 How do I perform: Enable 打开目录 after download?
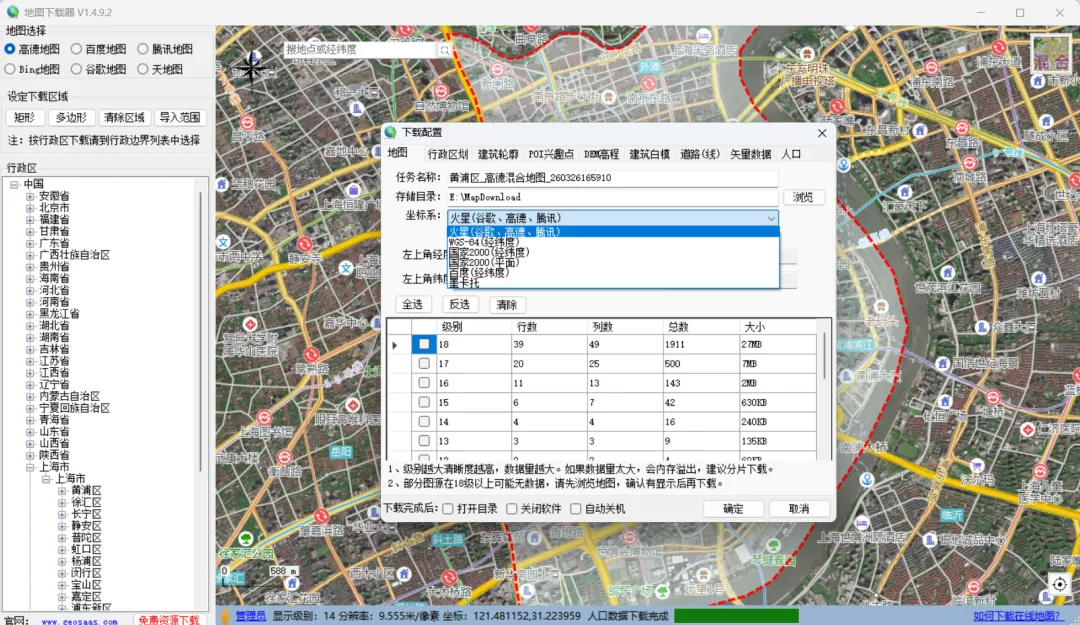pyautogui.click(x=448, y=509)
